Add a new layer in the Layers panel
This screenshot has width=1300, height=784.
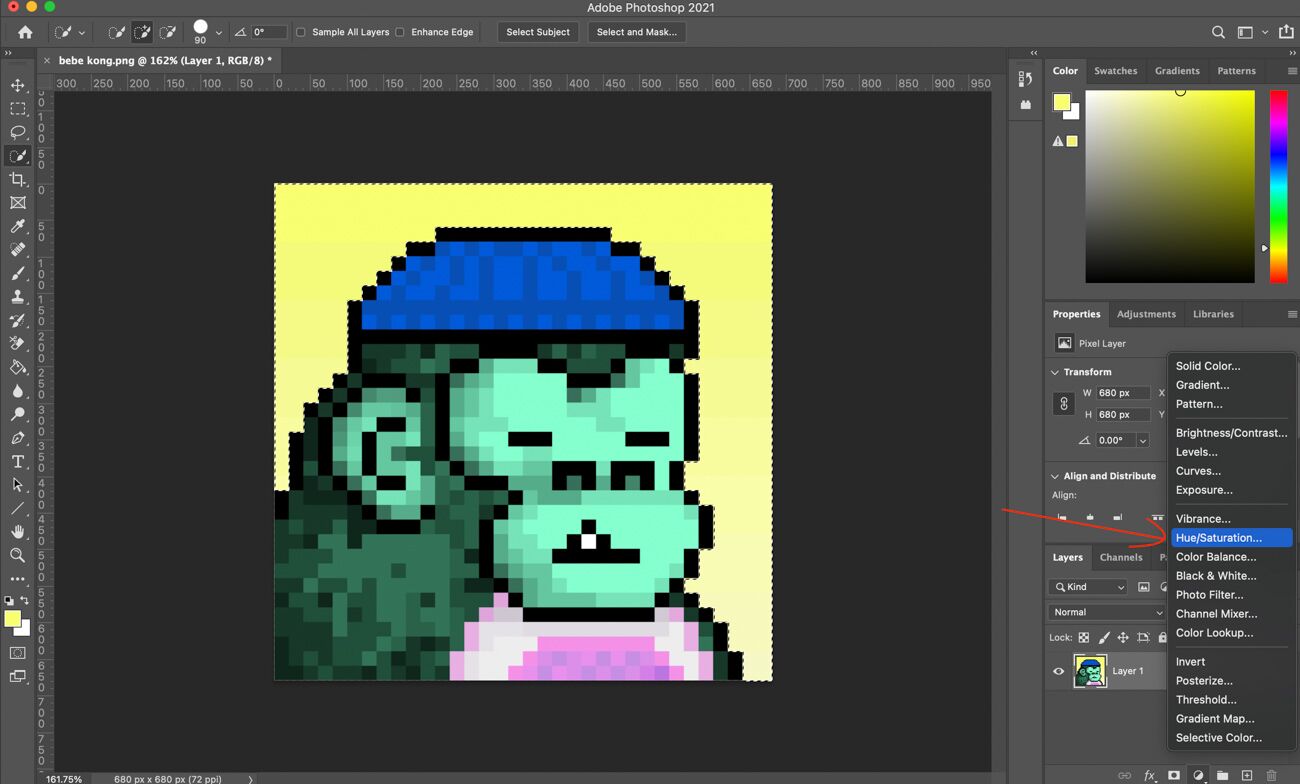pos(1246,775)
